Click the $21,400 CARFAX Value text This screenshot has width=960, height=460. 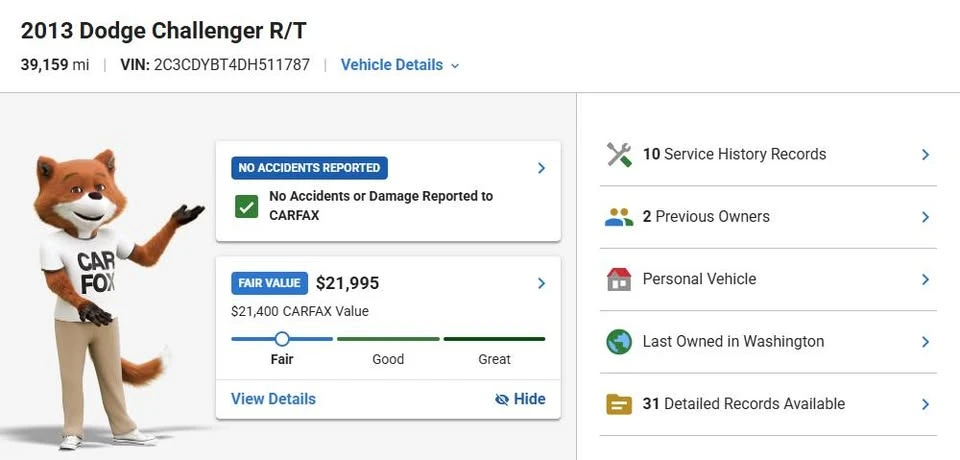pyautogui.click(x=300, y=311)
